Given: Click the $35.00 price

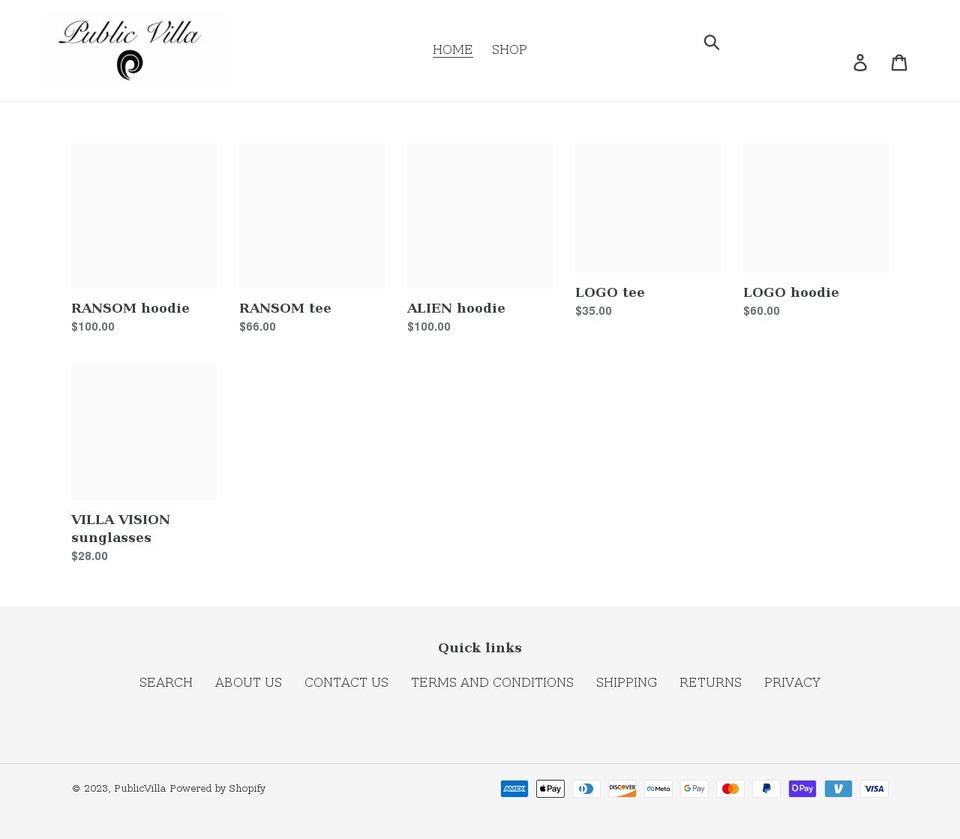Looking at the screenshot, I should tap(593, 311).
